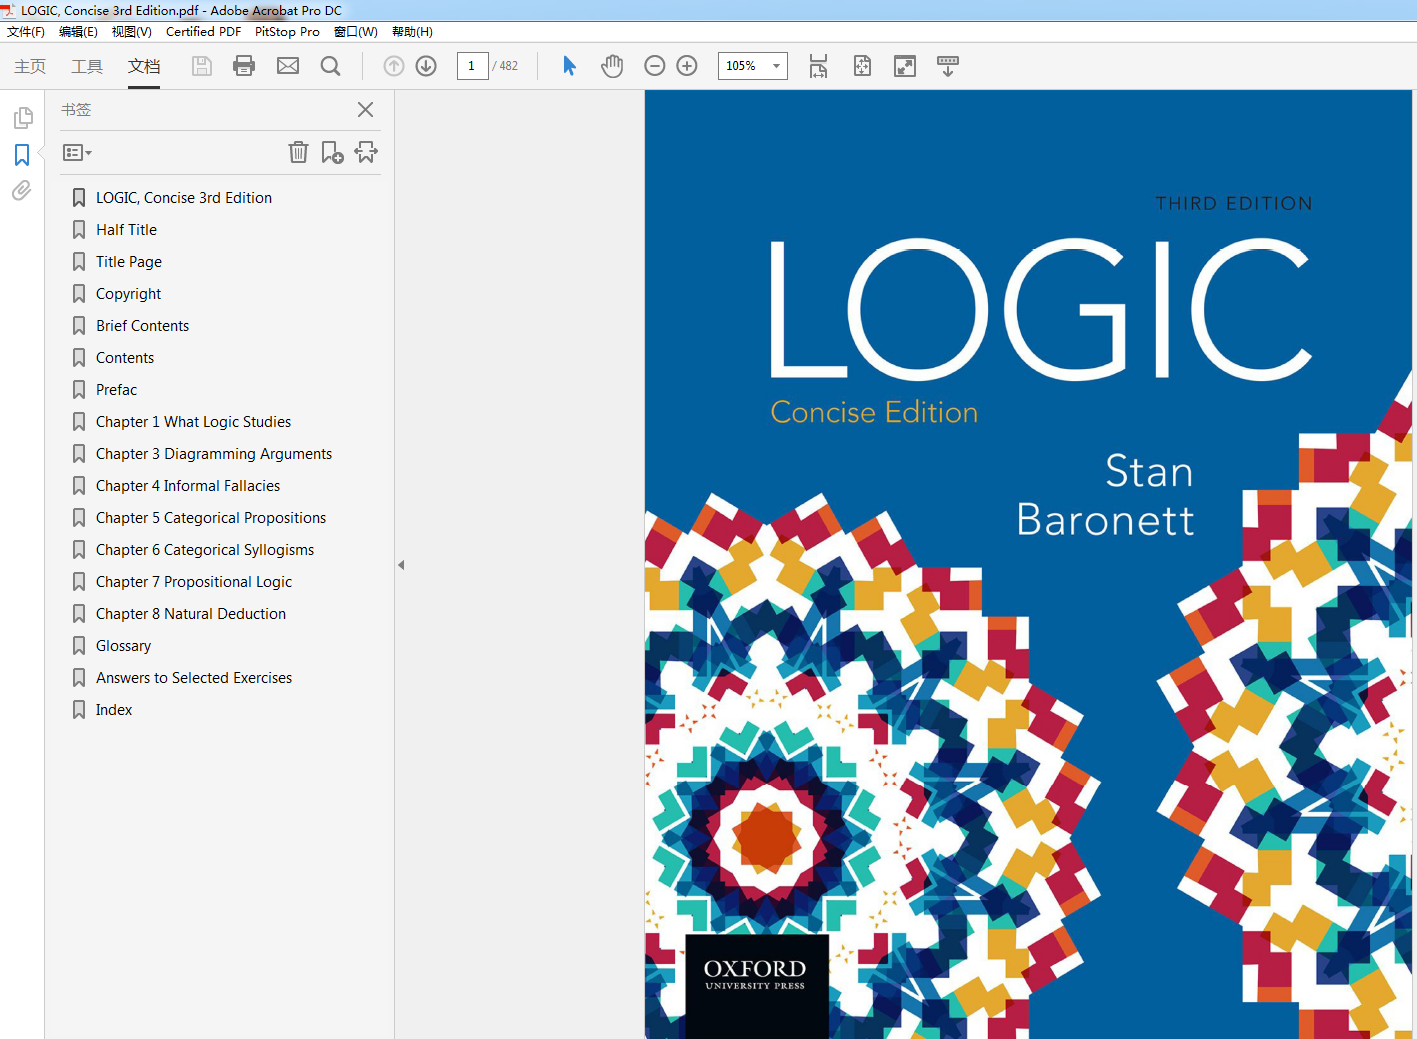Go to Chapter 1 What Logic Studies
1417x1039 pixels.
193,422
